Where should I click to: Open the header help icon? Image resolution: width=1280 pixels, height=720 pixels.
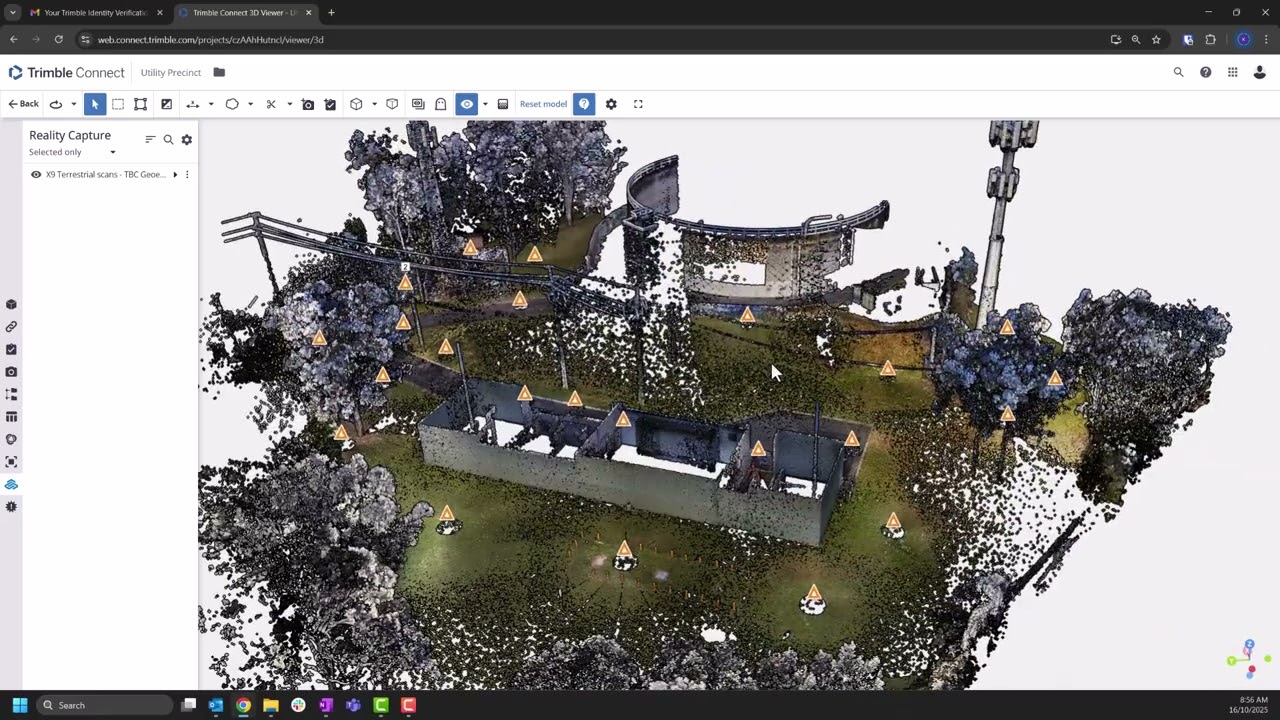point(1205,72)
